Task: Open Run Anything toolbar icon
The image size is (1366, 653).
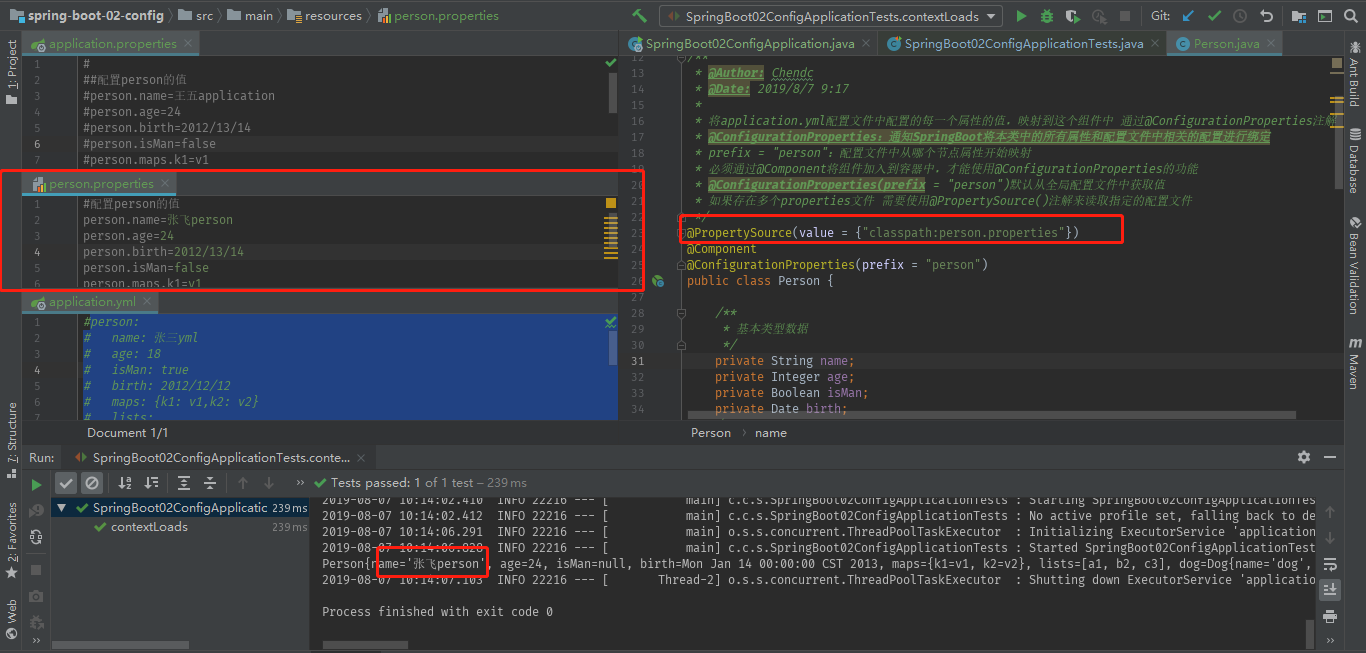Action: pos(1325,16)
